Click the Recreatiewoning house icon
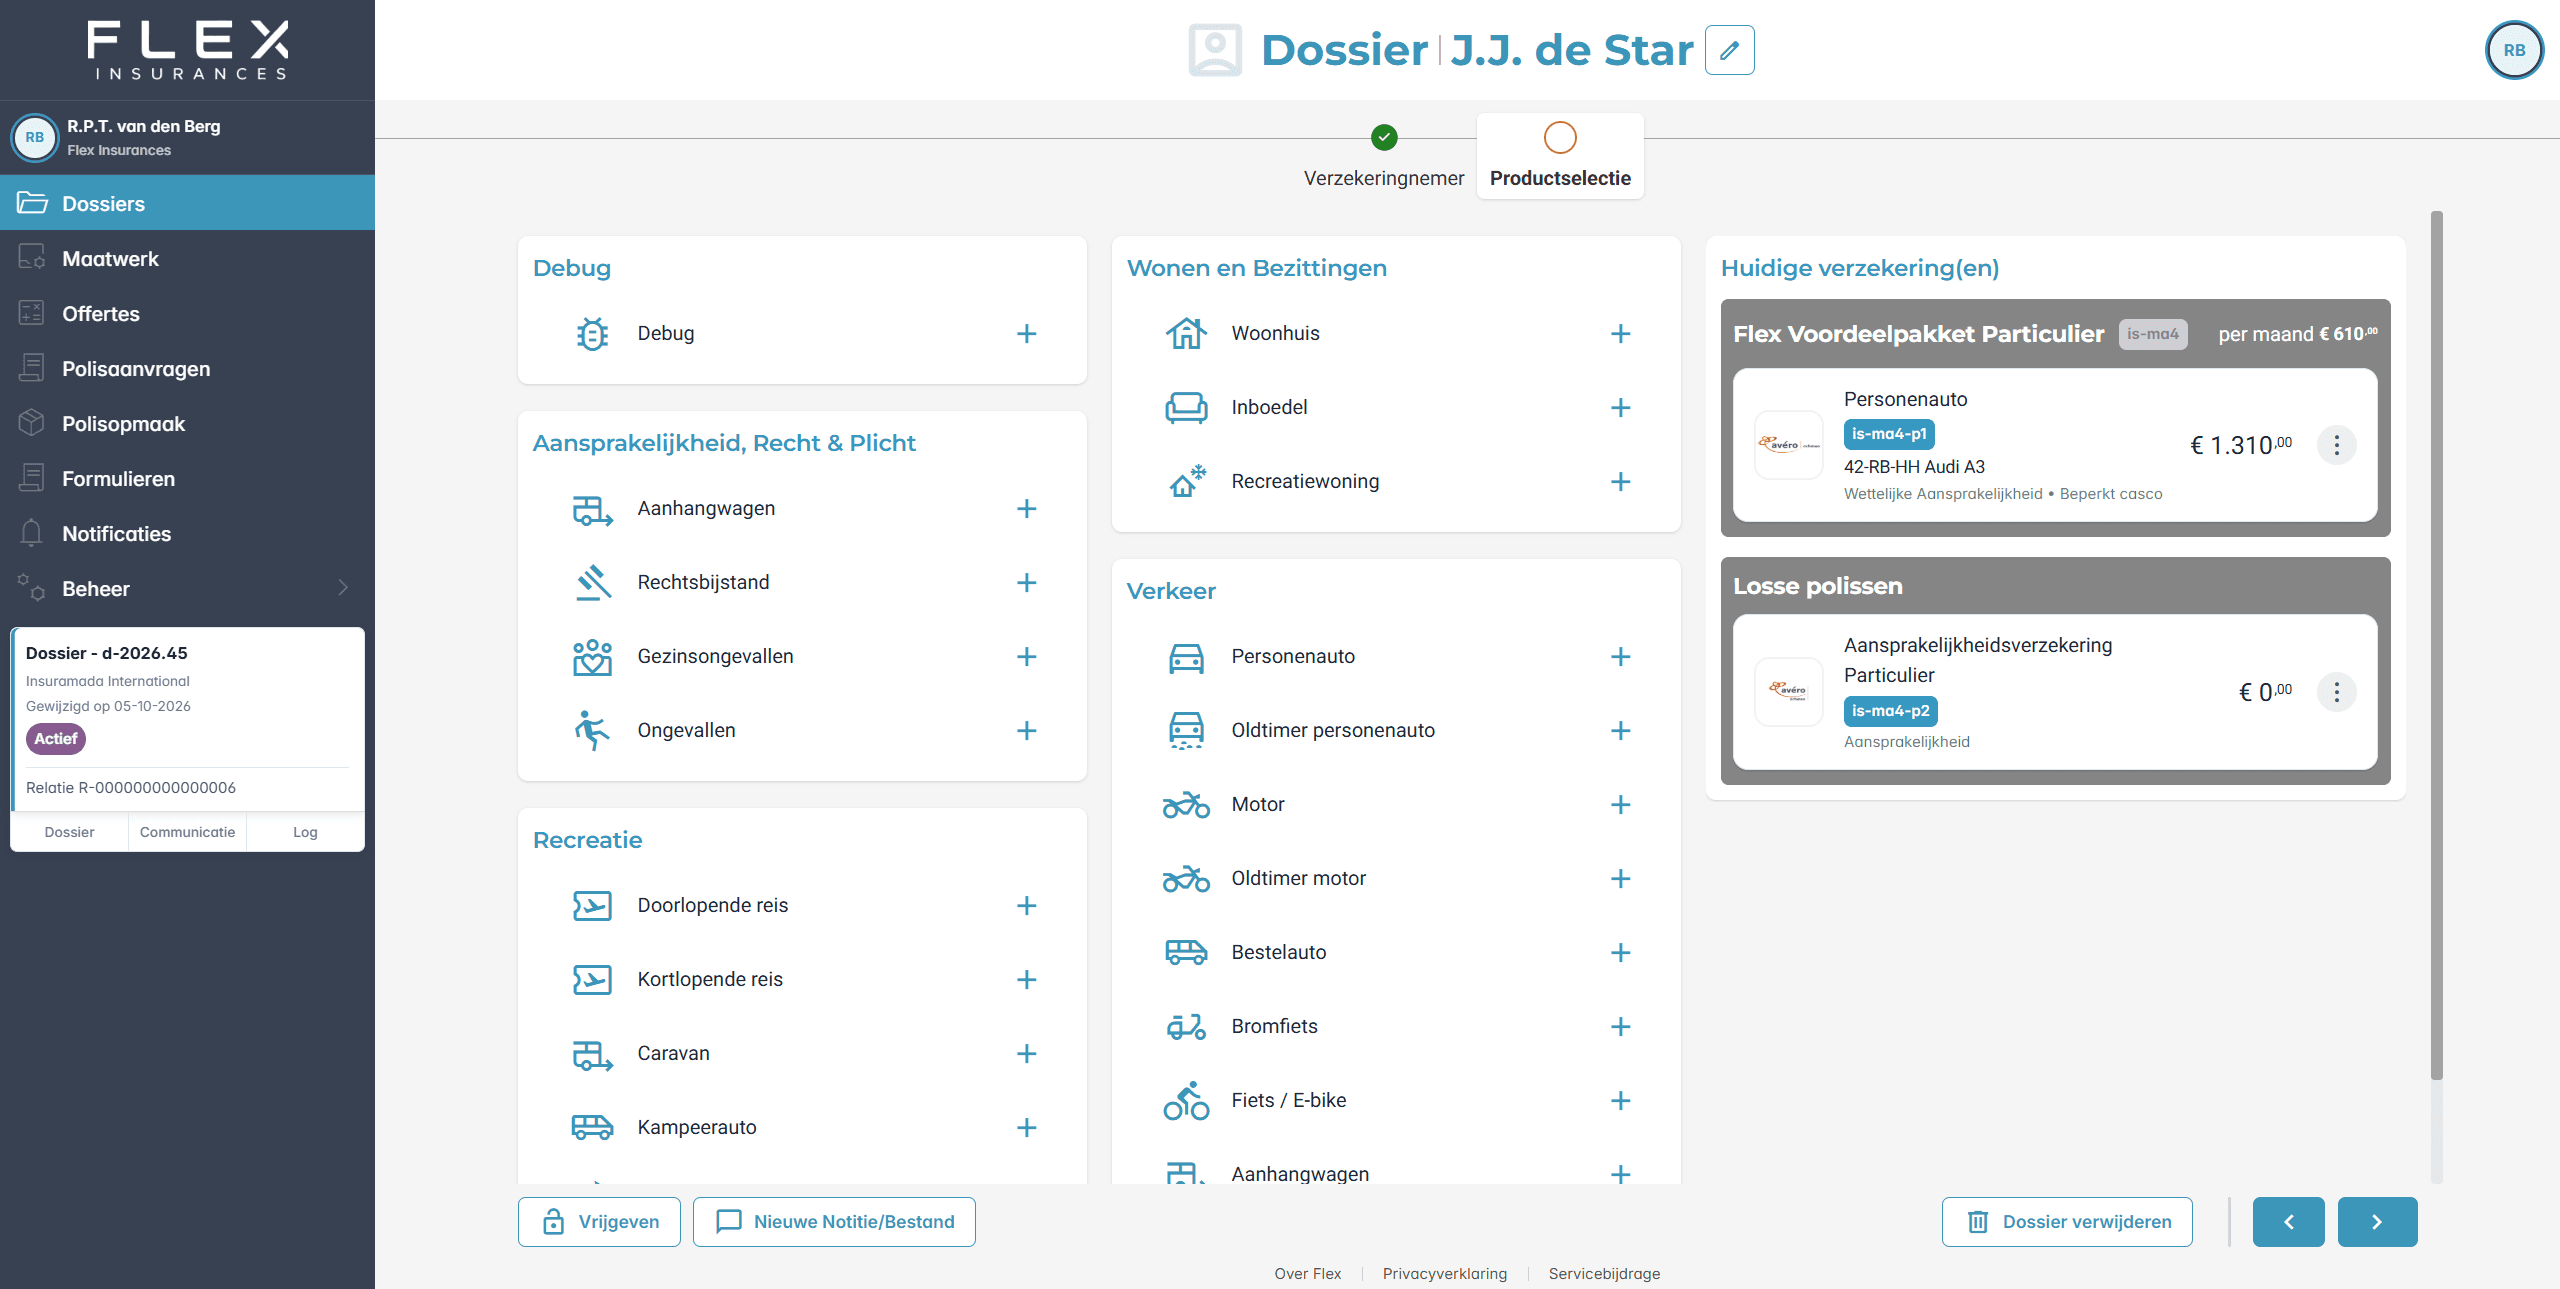 1186,481
